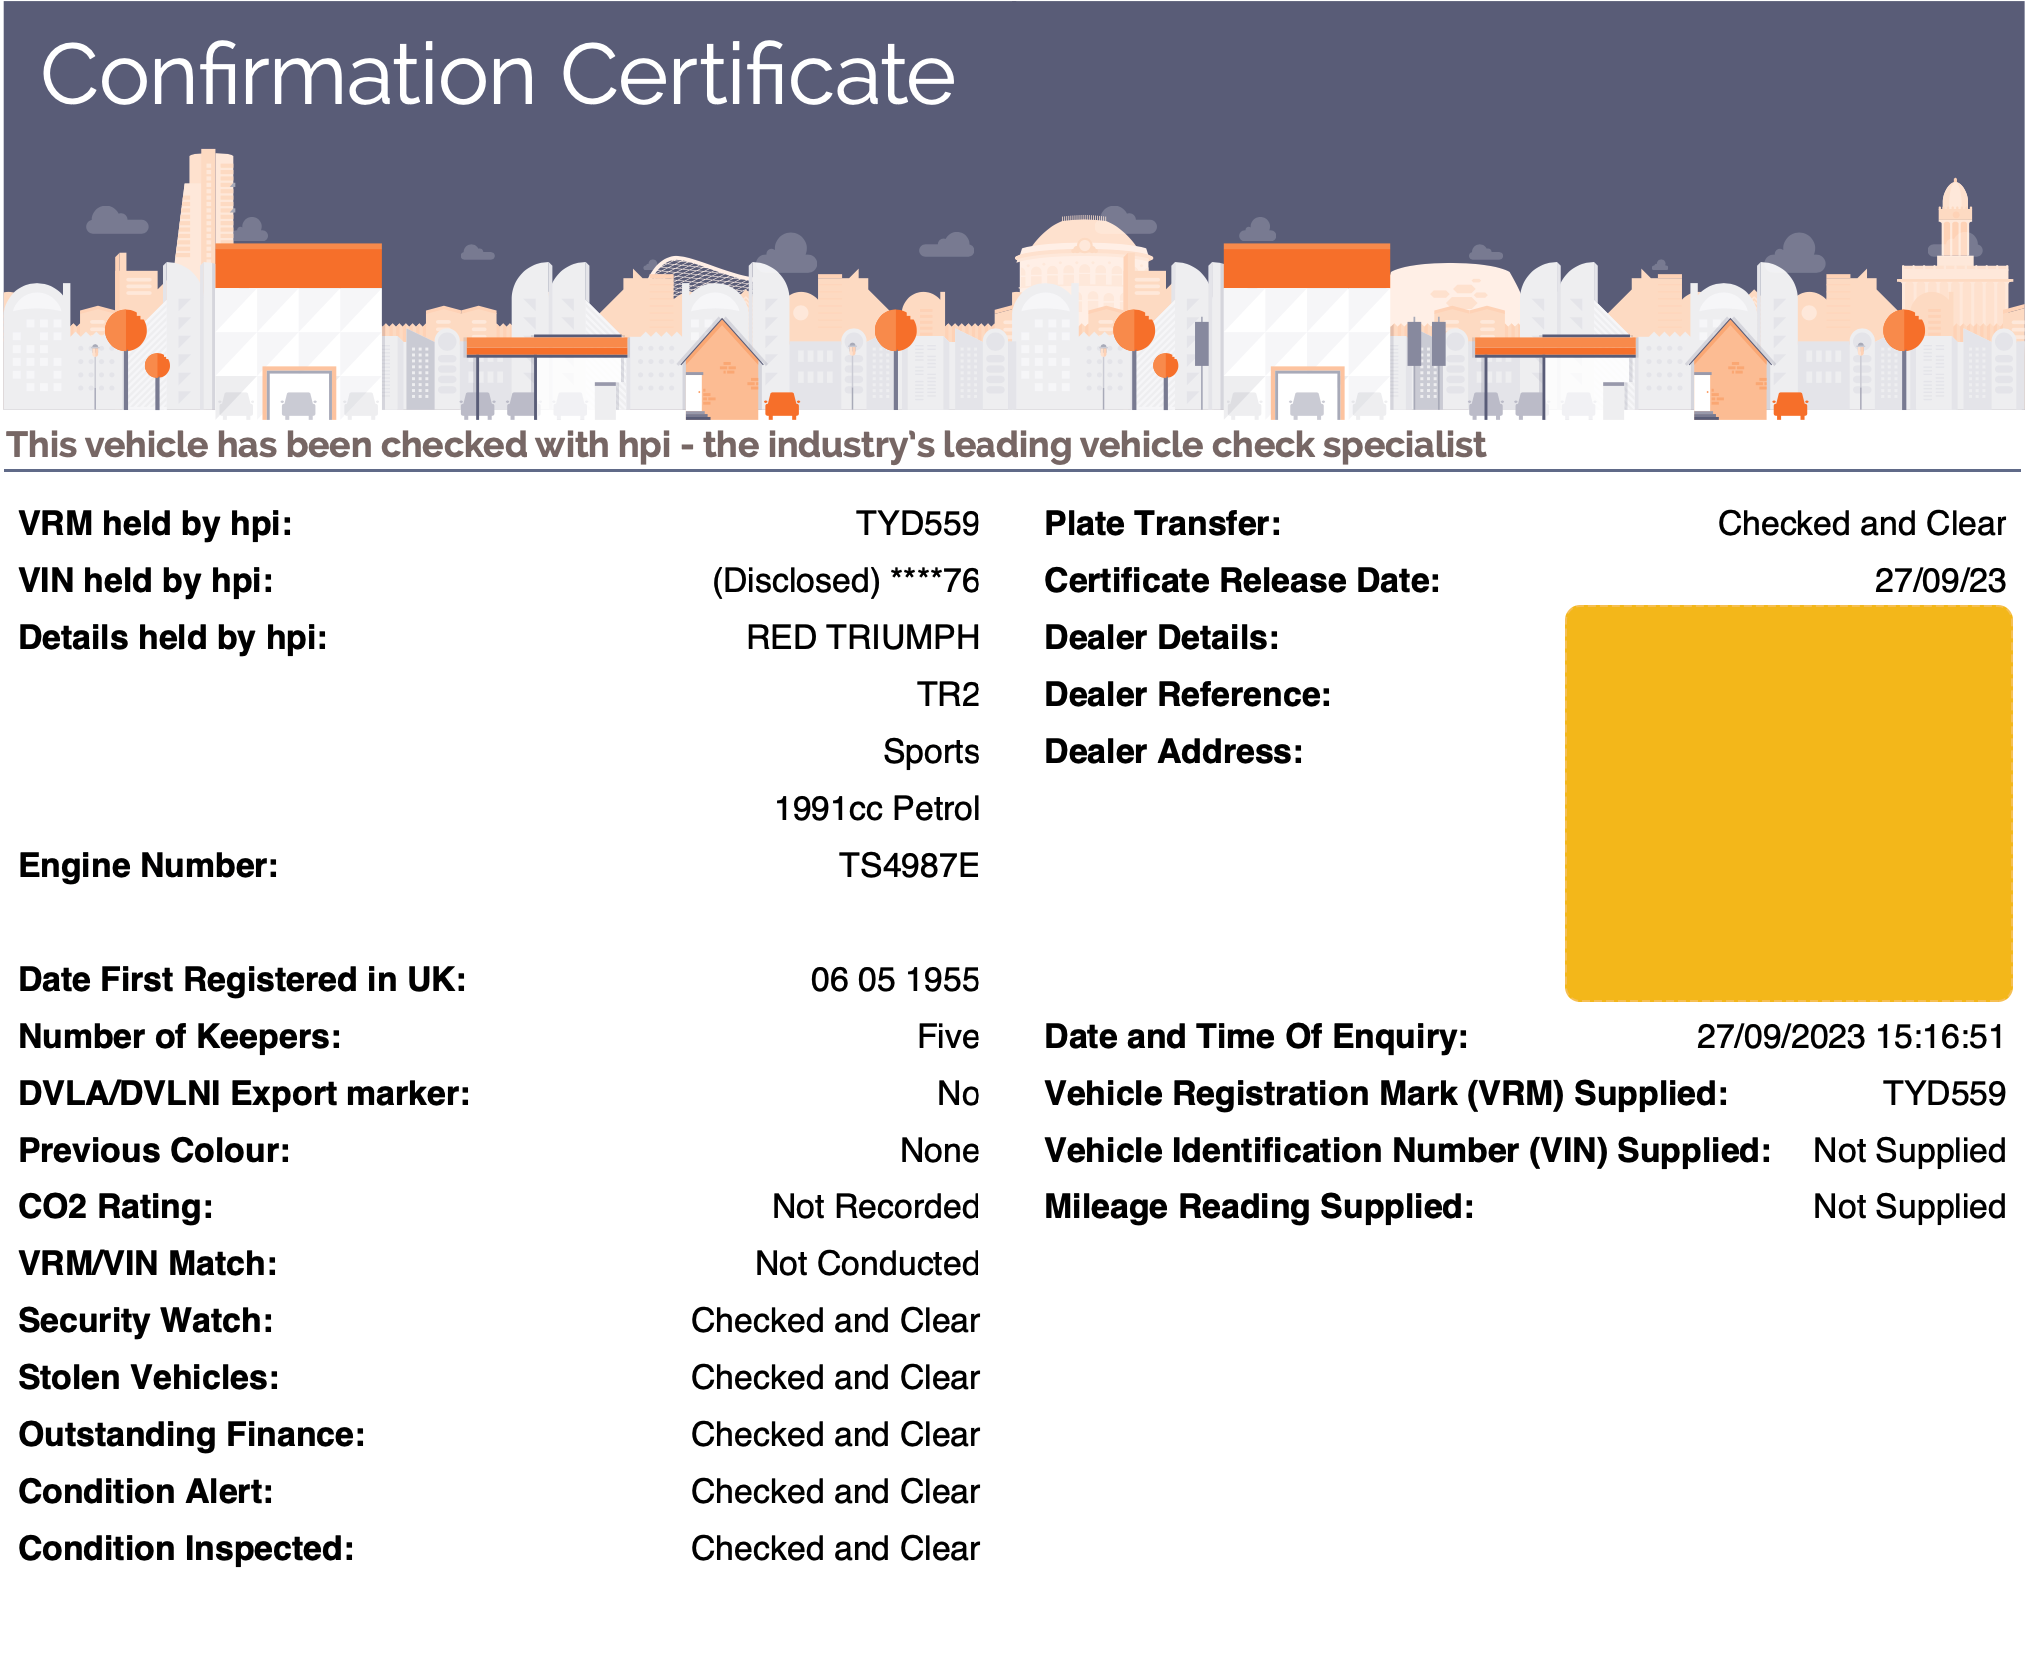Click the RED TRIUMPH vehicle detail
Viewport: 2030px width, 1656px height.
pyautogui.click(x=862, y=637)
